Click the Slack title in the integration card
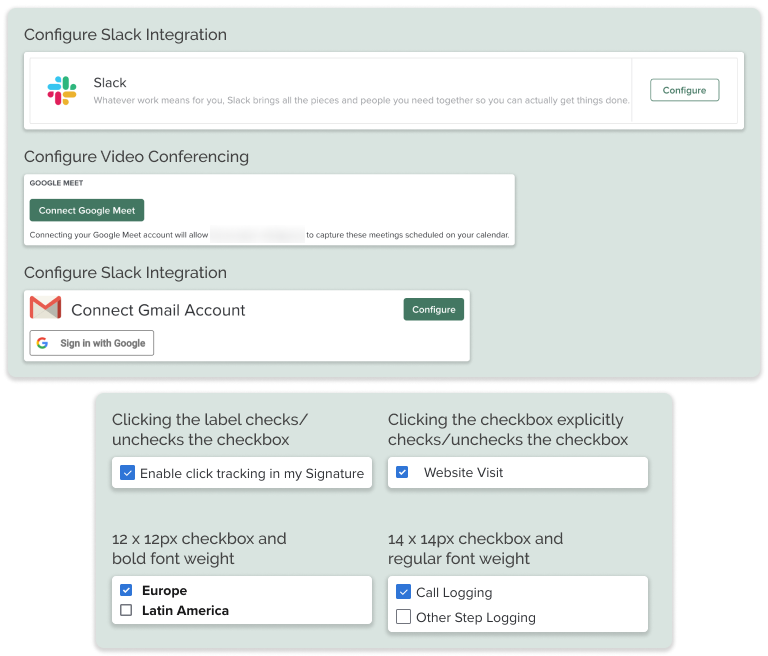Screen dimensions: 768x656 click(110, 83)
